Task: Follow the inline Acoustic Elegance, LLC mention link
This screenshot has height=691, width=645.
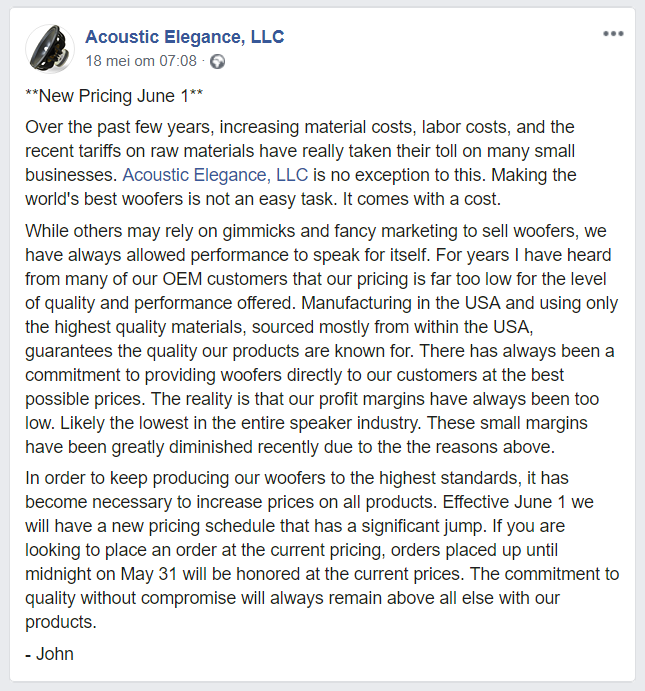Action: tap(215, 175)
